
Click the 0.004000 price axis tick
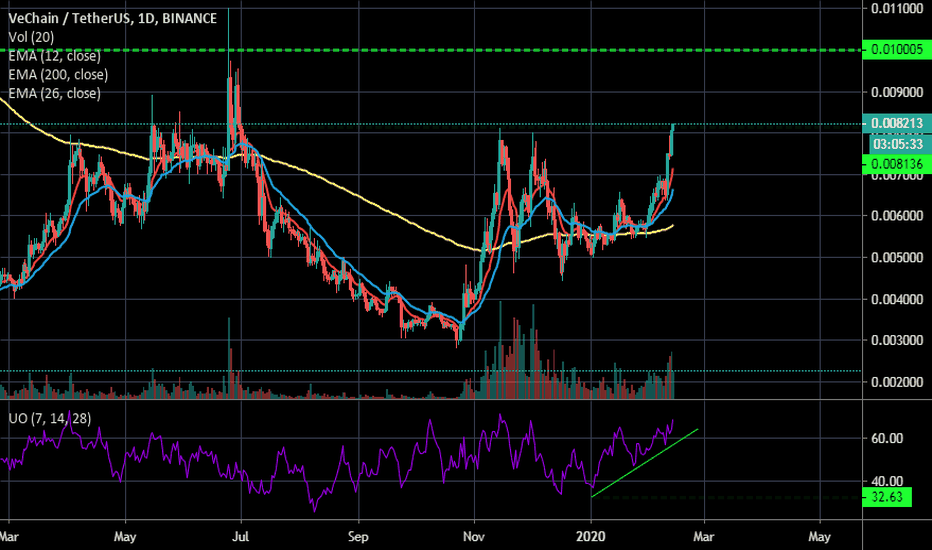[x=897, y=299]
